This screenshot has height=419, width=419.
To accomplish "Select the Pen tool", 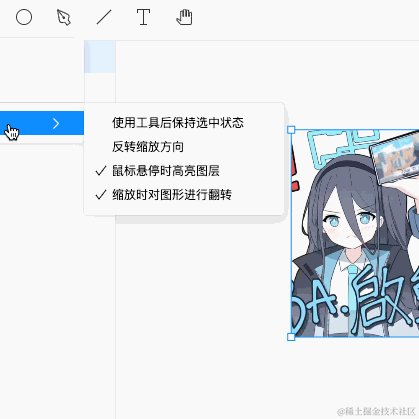I will 64,17.
